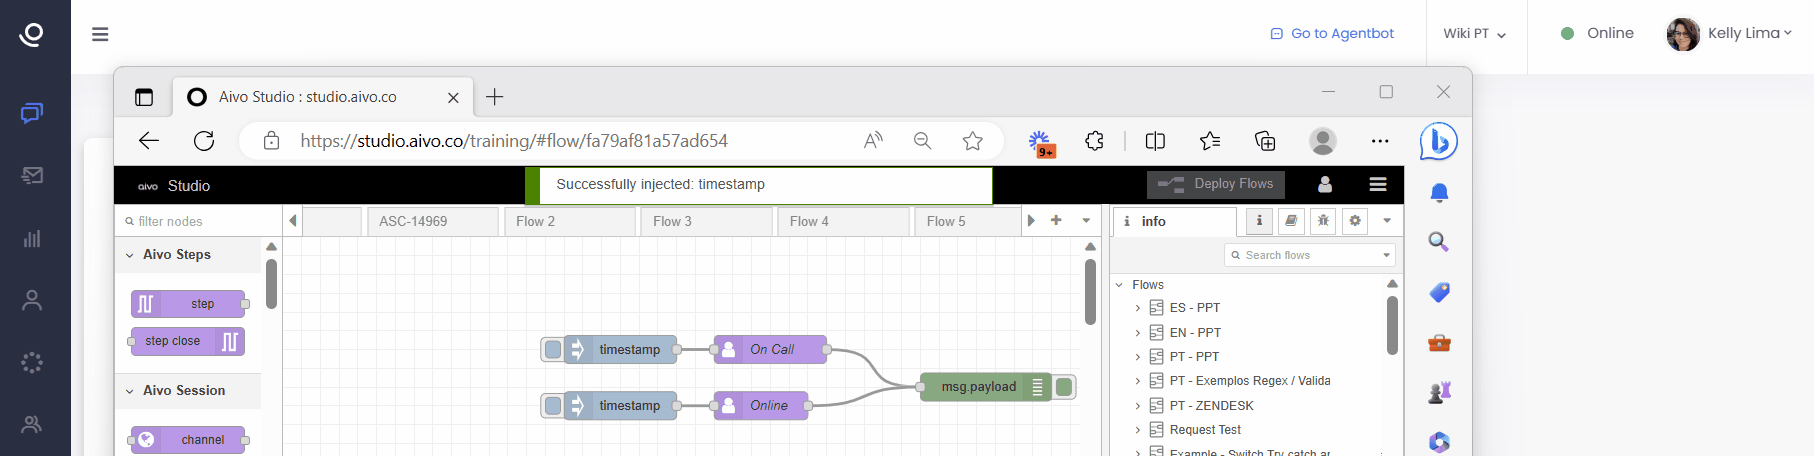Click the canvas vertical scrollbar thumb
1814x456 pixels.
(1090, 292)
